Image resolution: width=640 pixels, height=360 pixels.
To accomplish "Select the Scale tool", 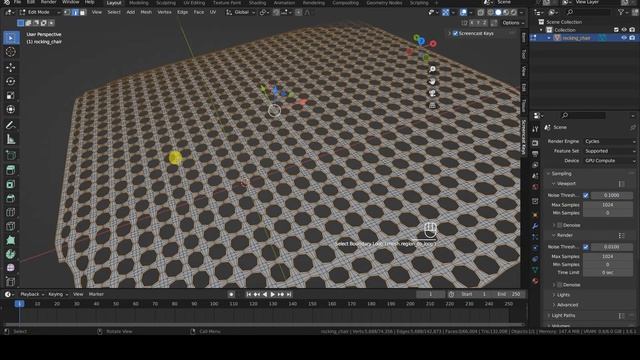I will point(11,96).
